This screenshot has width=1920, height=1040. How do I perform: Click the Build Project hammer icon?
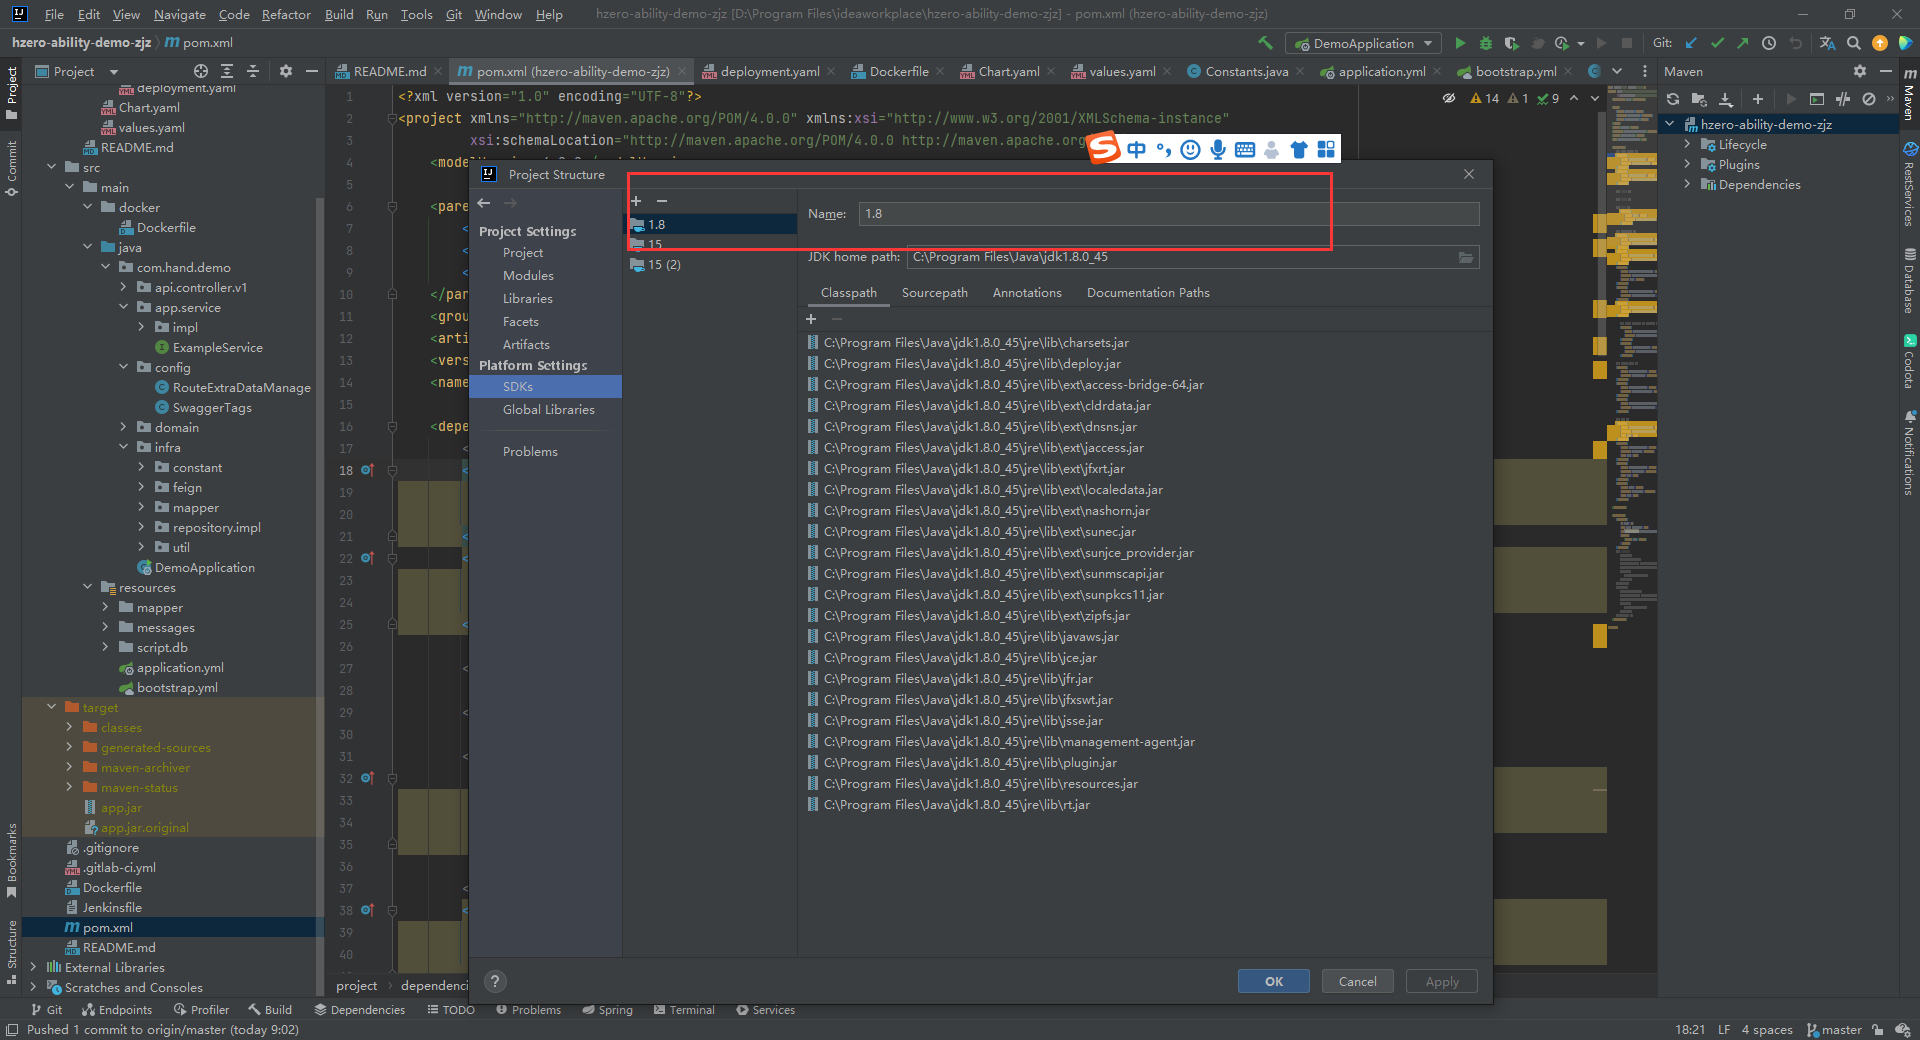click(x=1265, y=43)
